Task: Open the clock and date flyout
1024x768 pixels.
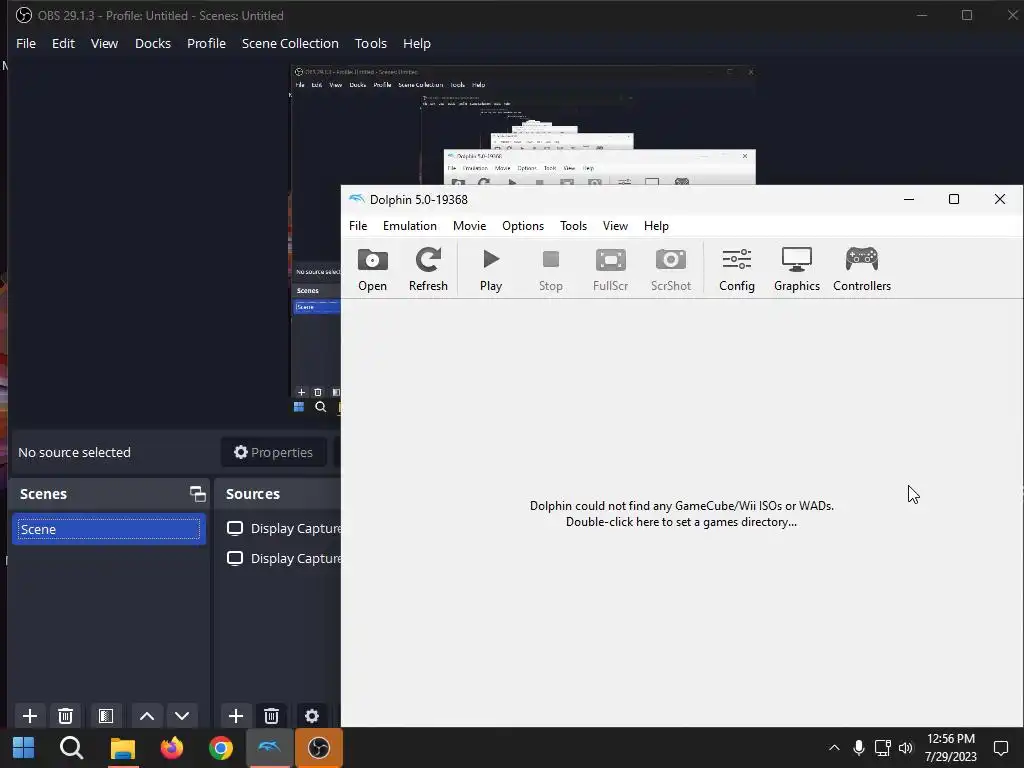Action: point(951,748)
